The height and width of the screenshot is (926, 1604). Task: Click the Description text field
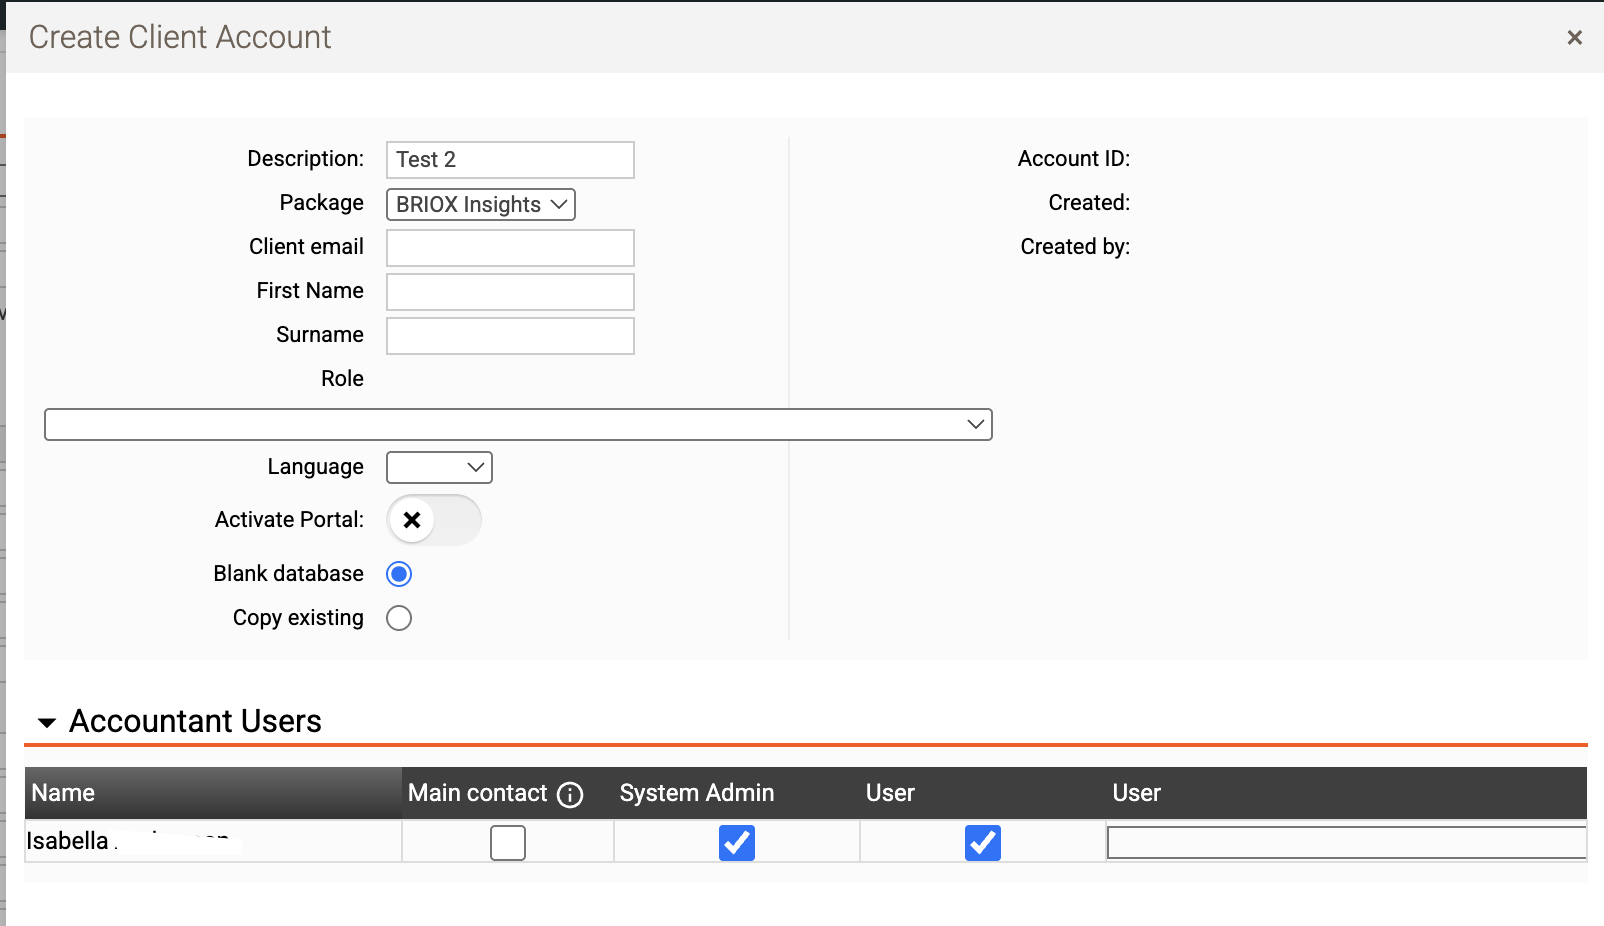[510, 160]
